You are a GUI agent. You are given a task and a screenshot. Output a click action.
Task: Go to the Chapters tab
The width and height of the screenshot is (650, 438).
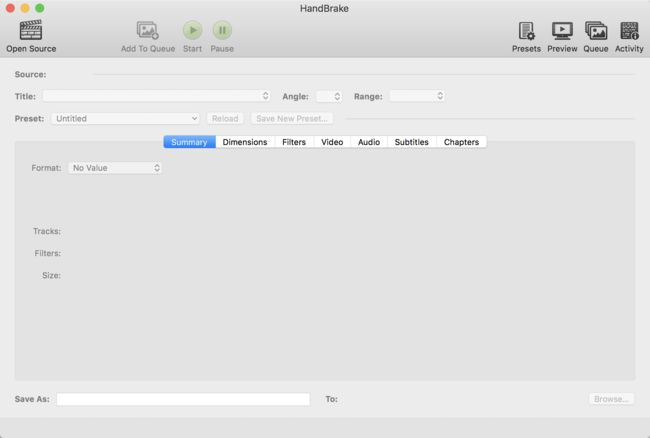(461, 142)
